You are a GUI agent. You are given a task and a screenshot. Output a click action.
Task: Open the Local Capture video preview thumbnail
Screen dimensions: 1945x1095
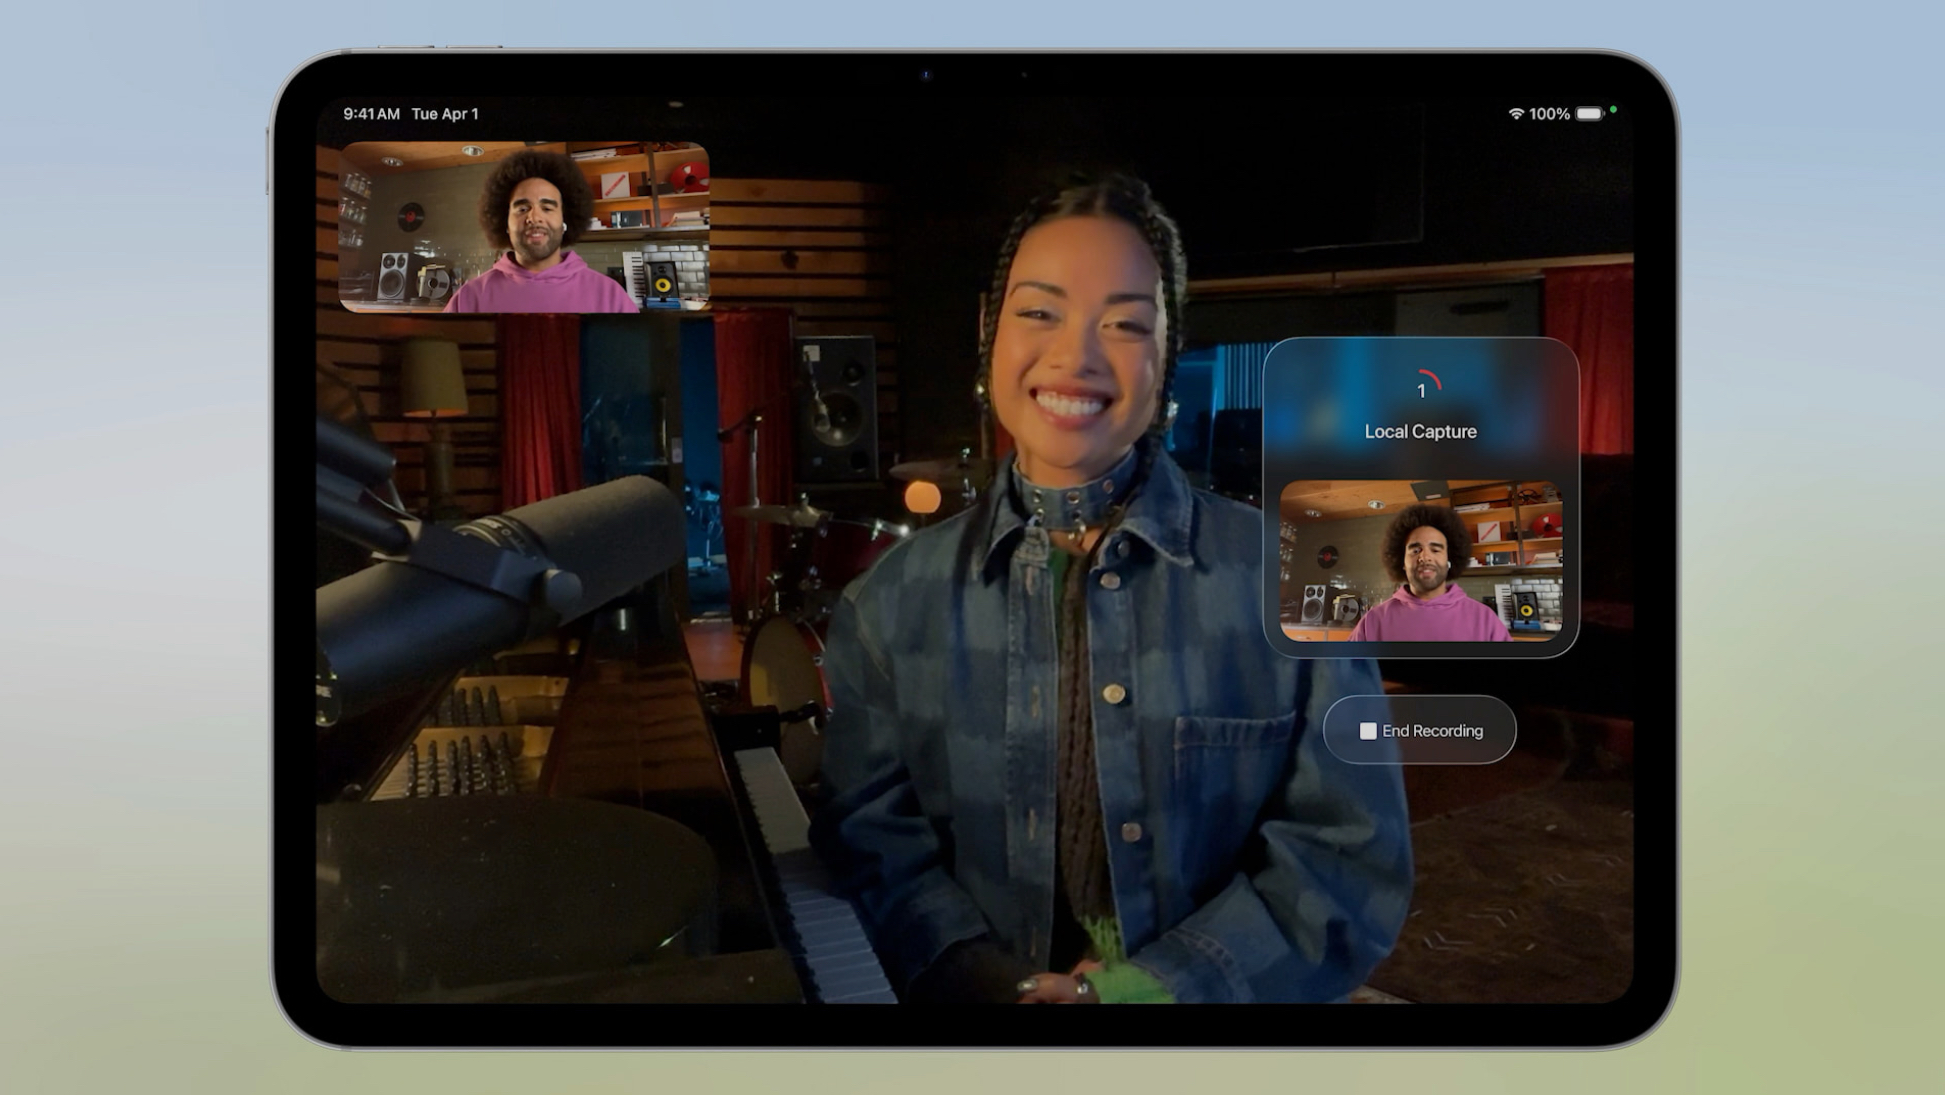[1421, 561]
